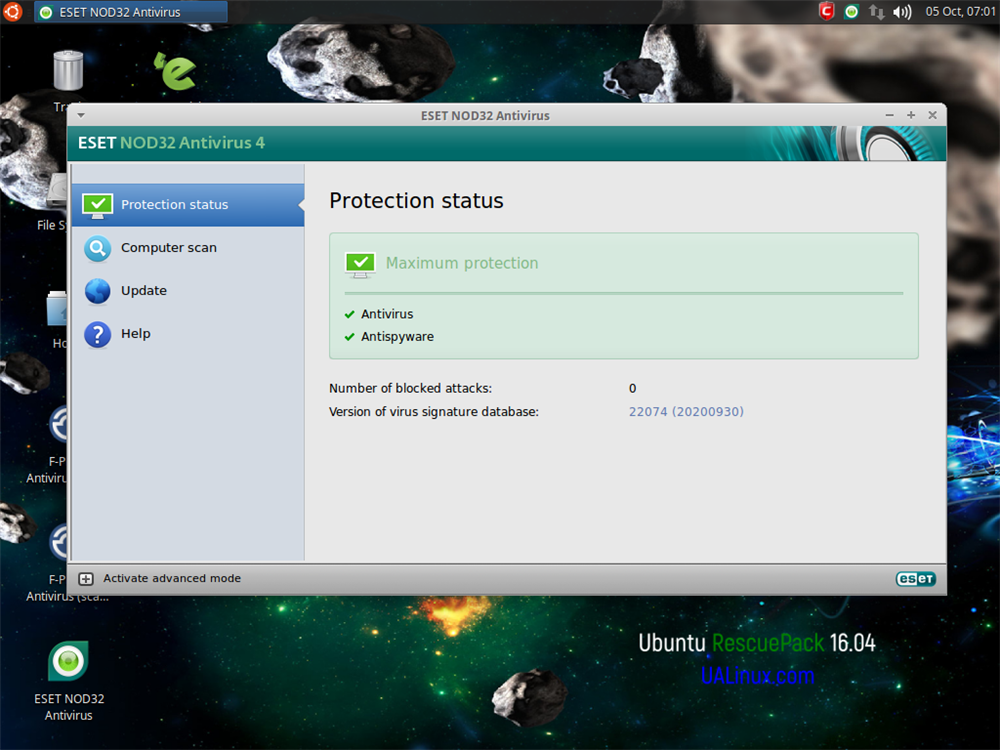Screen dimensions: 1000x750
Task: Open virus signature database version 22074 link
Action: (686, 412)
